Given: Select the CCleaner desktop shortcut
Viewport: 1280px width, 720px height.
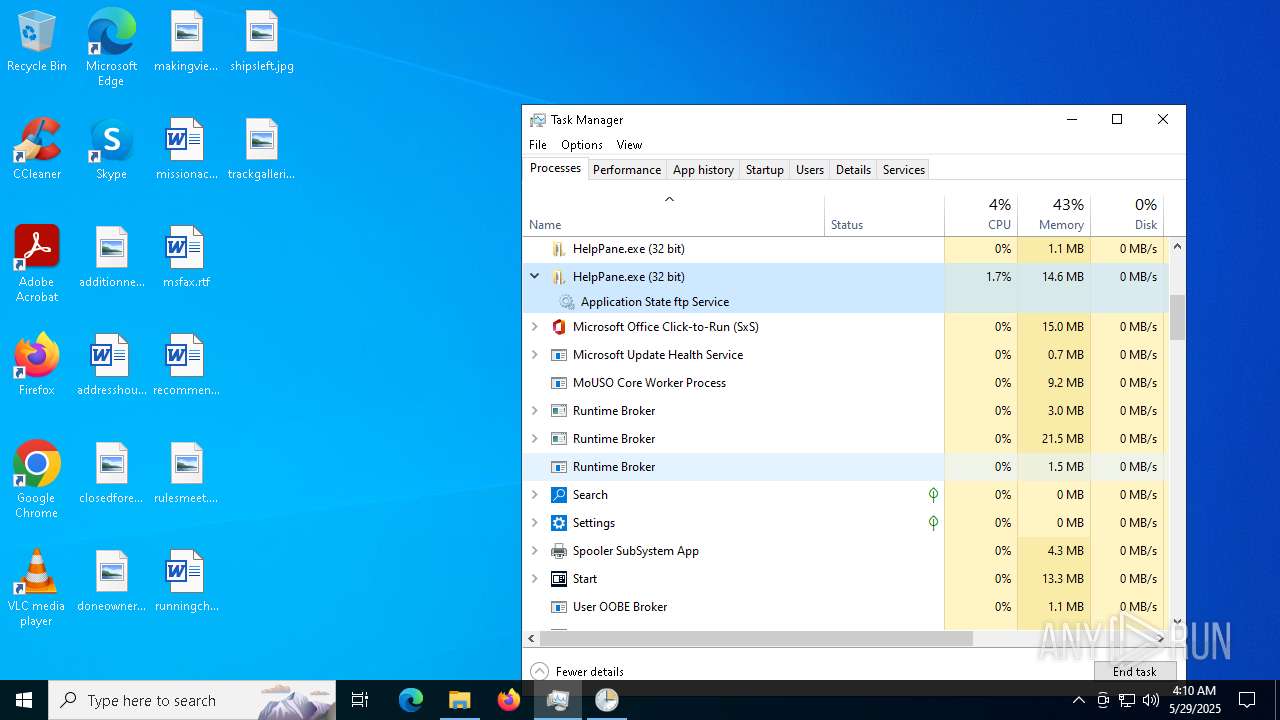Looking at the screenshot, I should click(37, 150).
